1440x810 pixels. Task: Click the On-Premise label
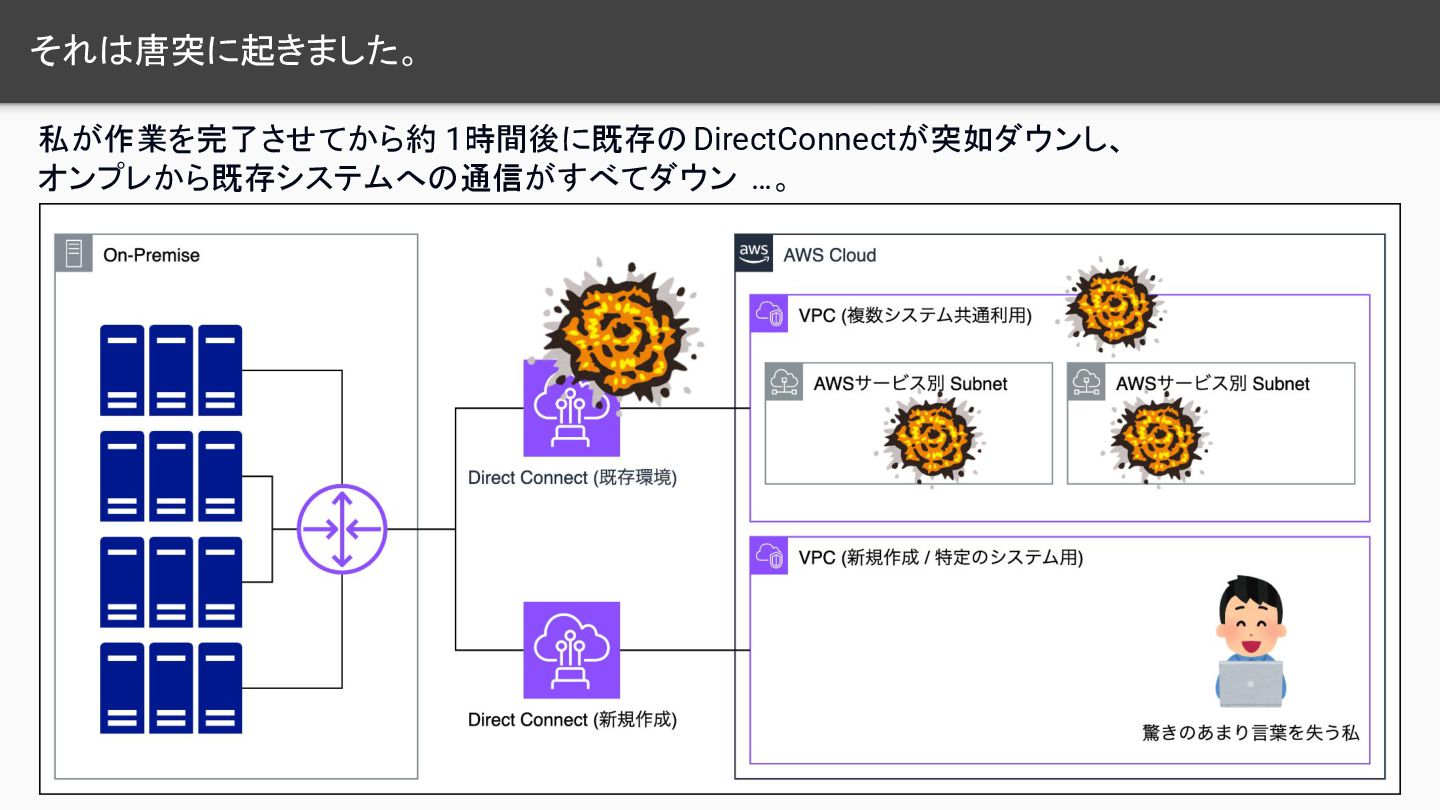(151, 255)
